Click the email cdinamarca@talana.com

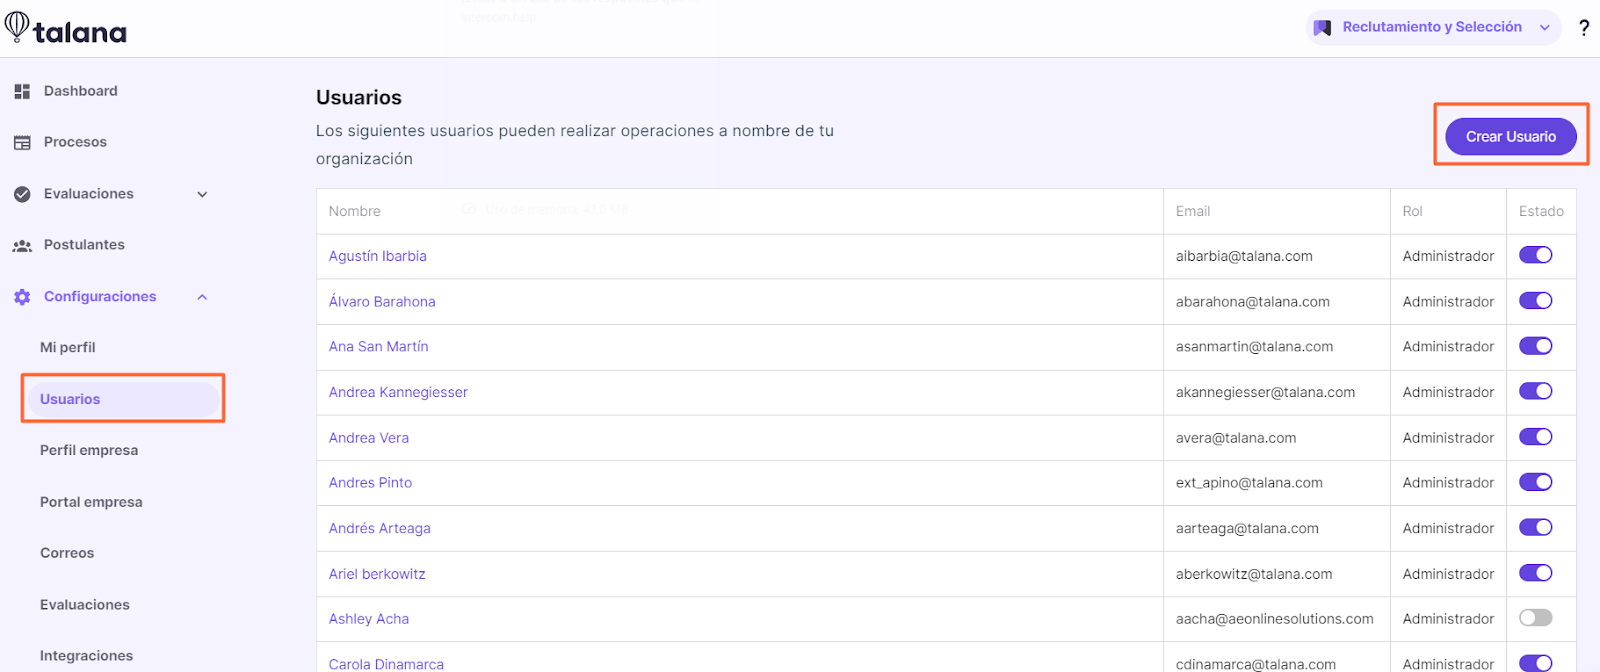click(1256, 664)
